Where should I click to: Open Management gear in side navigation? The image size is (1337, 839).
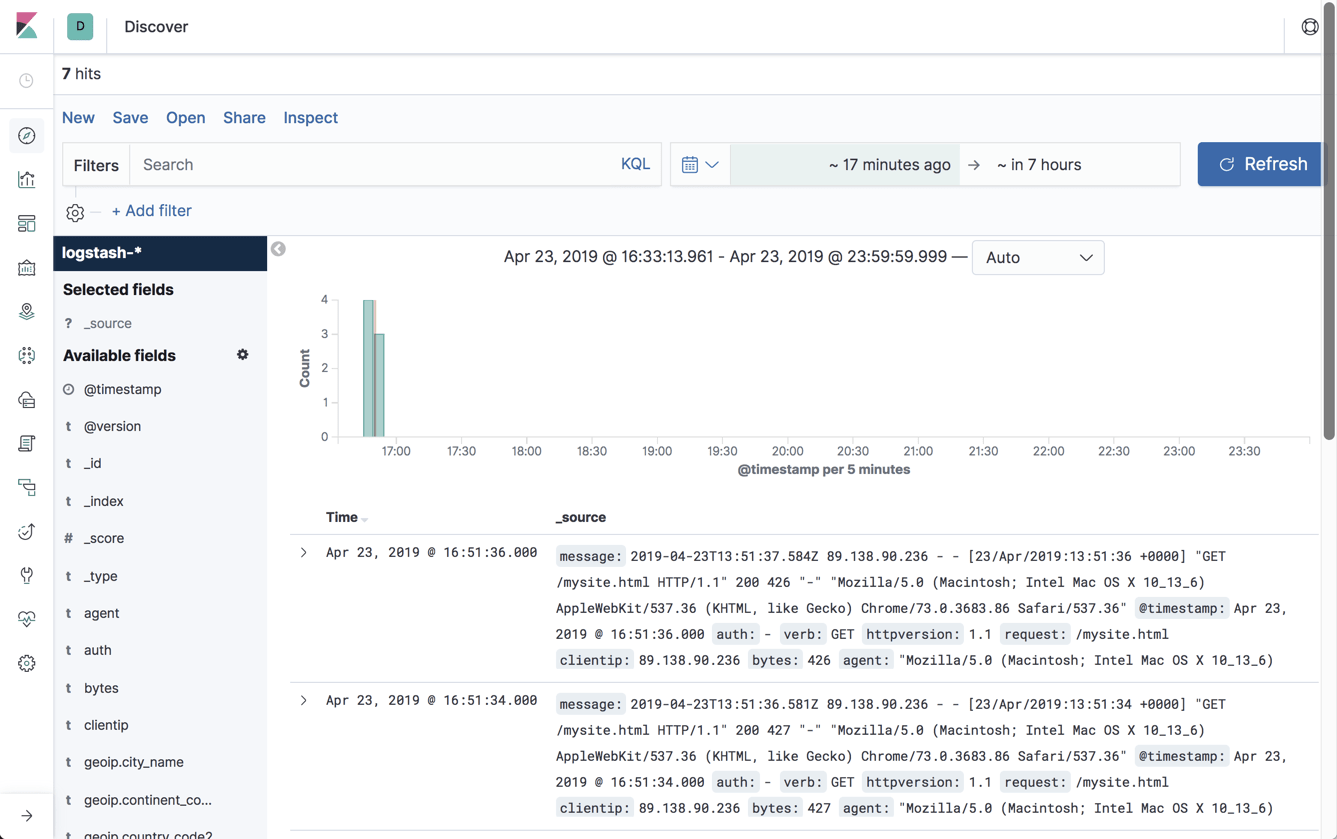click(x=27, y=664)
